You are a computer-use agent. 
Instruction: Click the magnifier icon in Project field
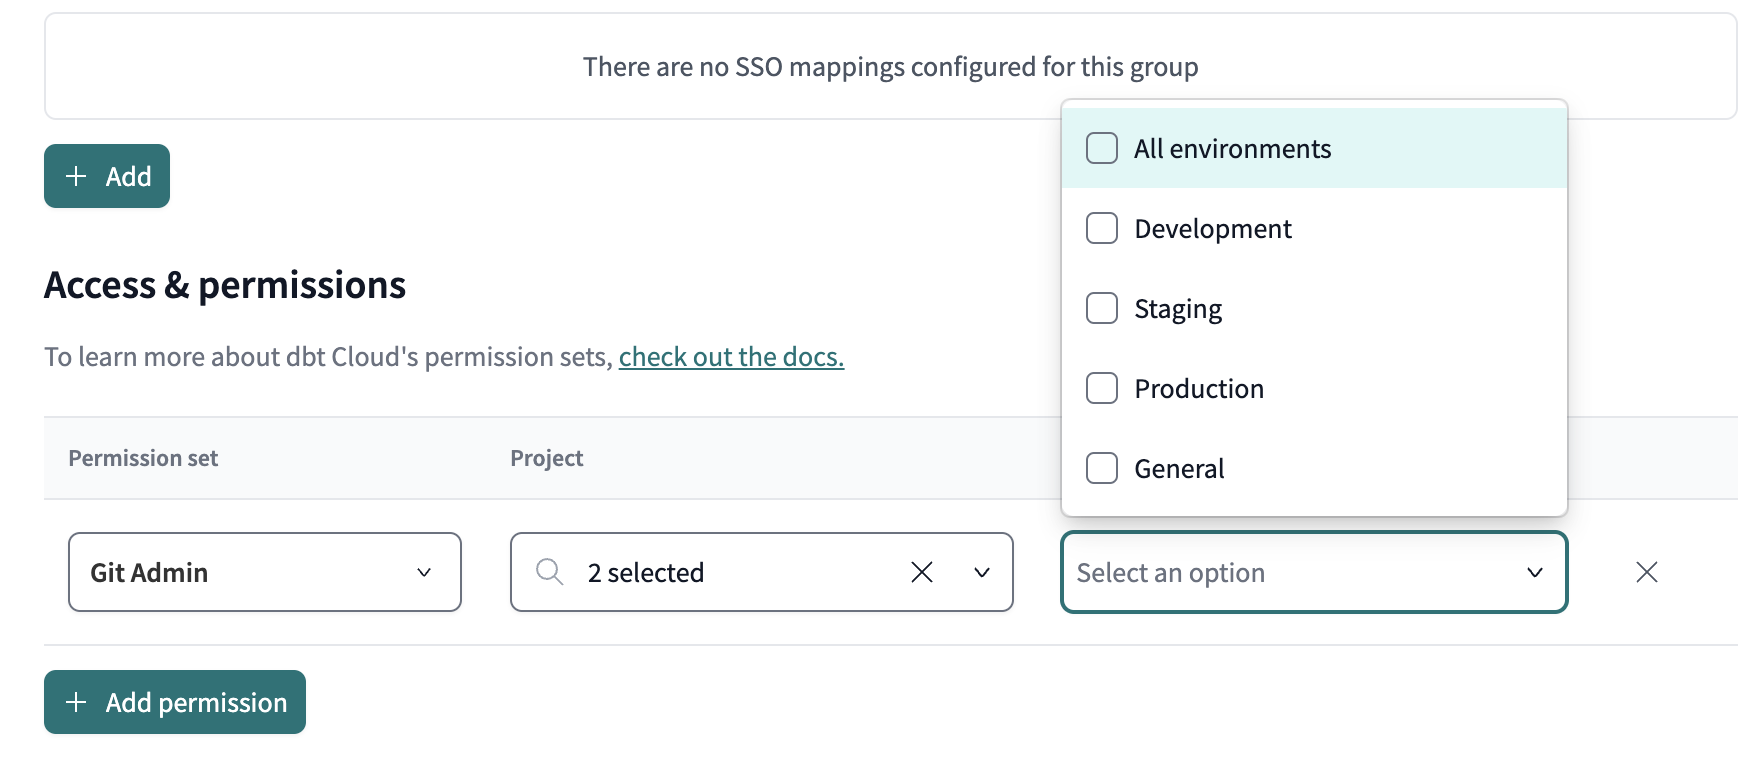click(x=549, y=572)
